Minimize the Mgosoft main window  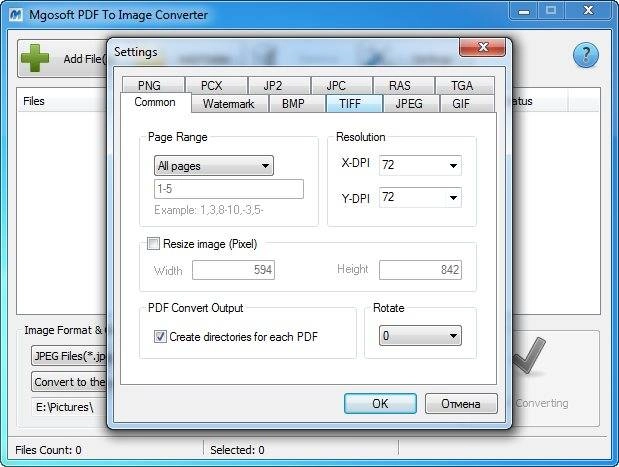point(524,11)
